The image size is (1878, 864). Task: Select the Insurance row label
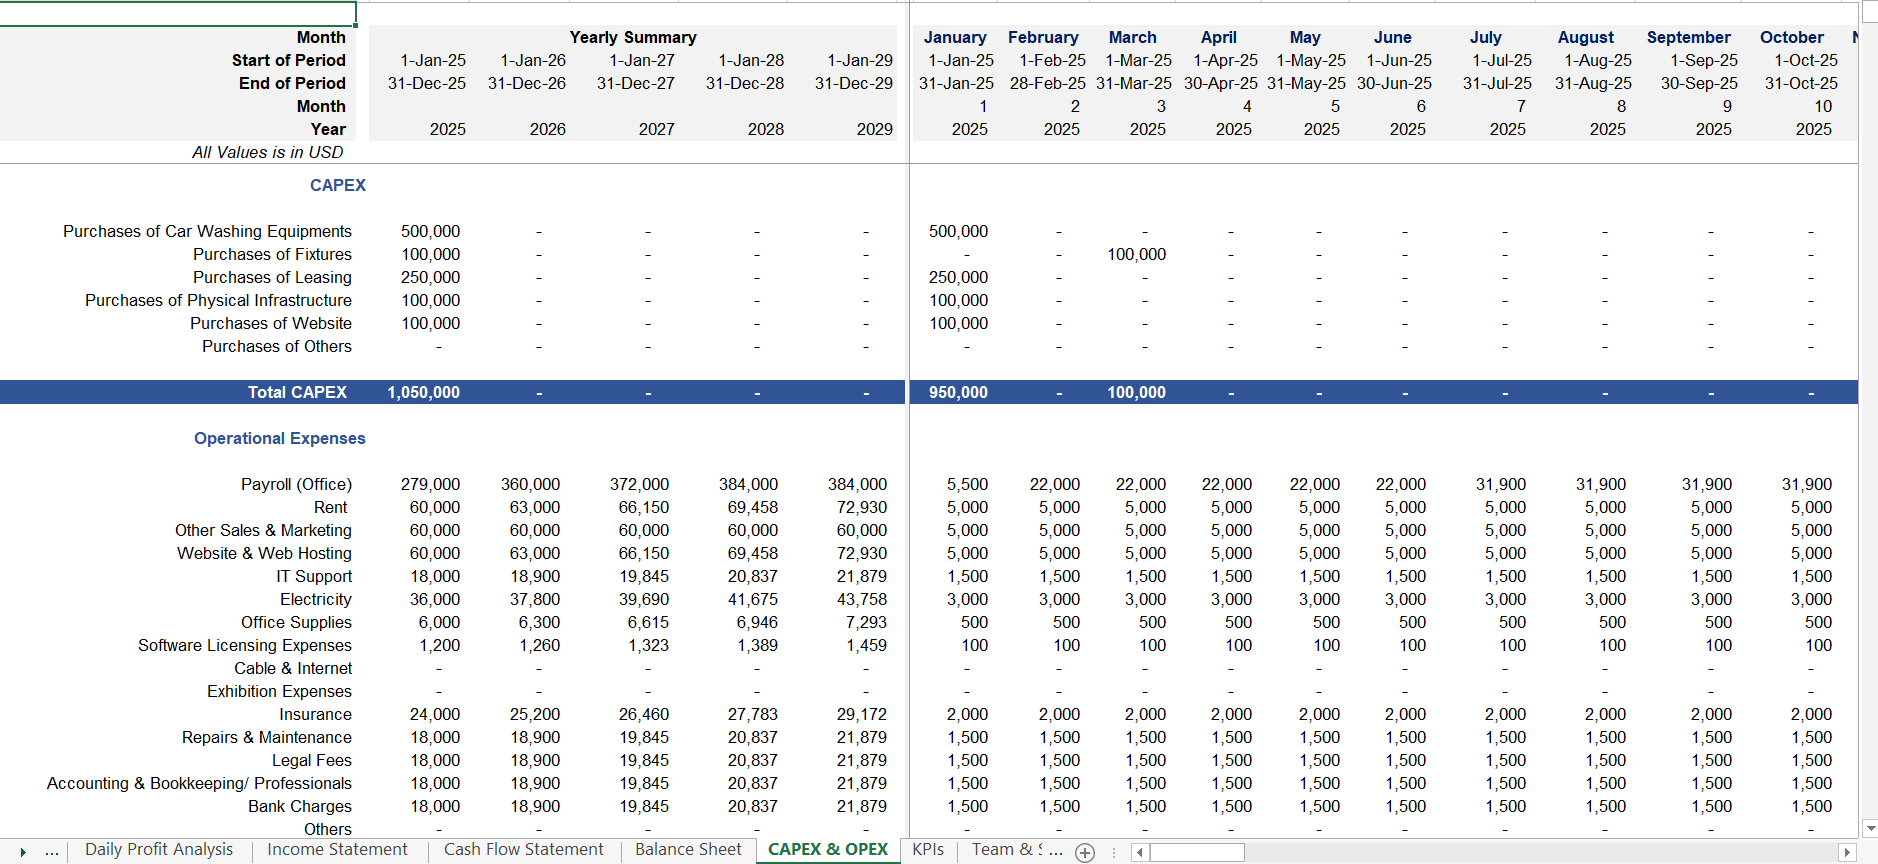click(315, 714)
